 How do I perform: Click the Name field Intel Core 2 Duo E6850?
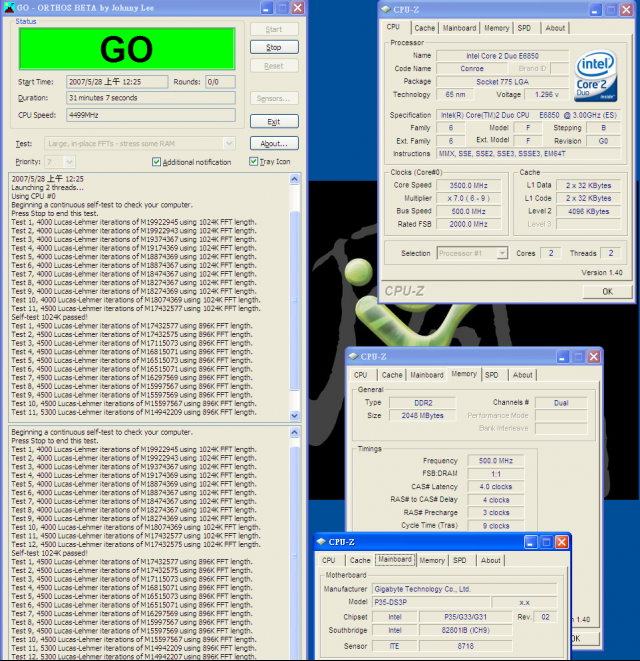click(x=502, y=56)
